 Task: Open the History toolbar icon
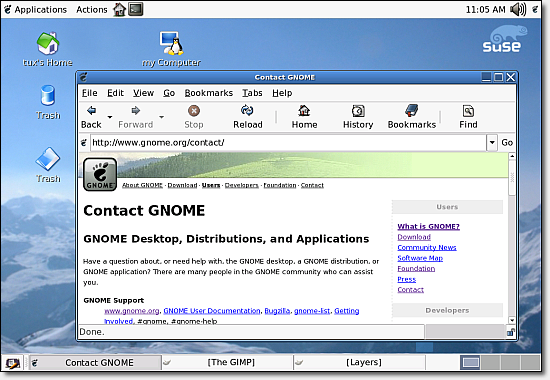(x=358, y=111)
